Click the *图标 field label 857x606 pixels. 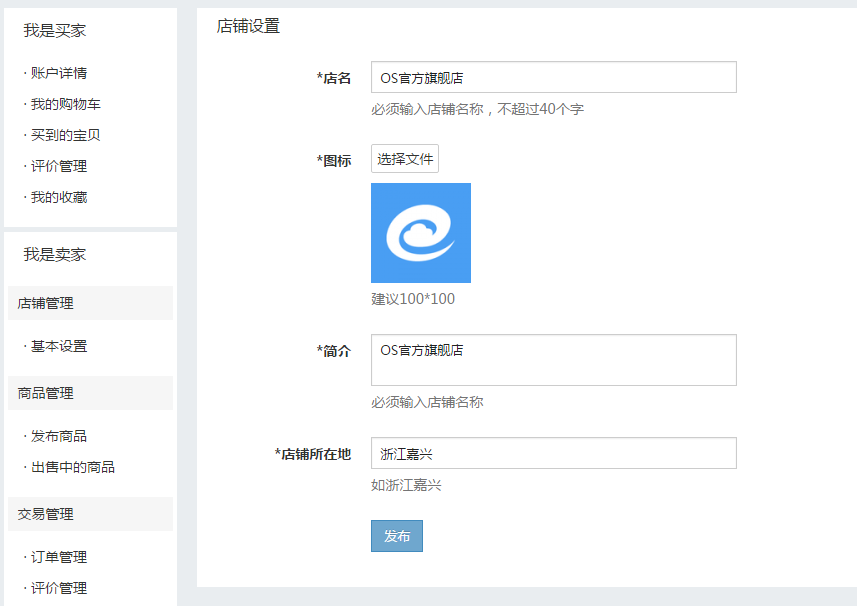(334, 161)
